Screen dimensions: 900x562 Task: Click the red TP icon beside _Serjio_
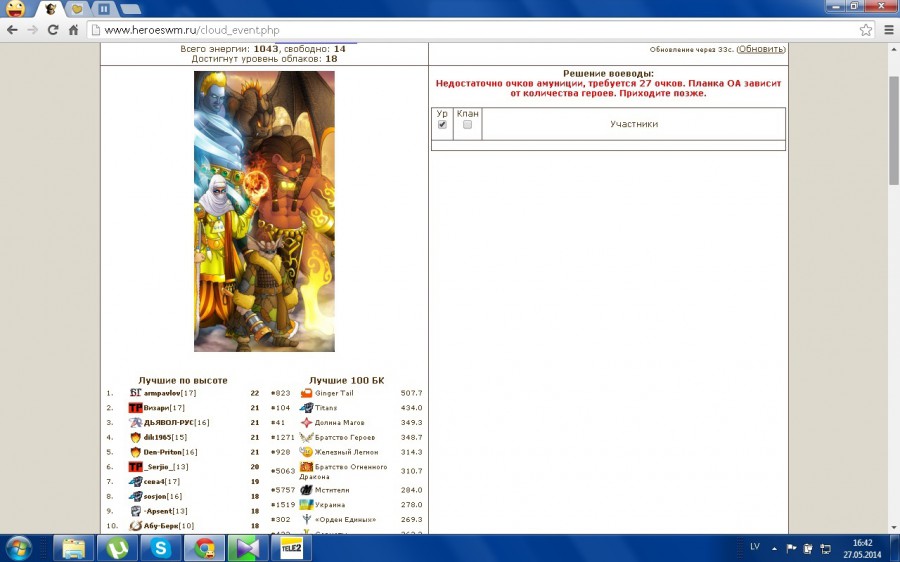coord(135,467)
